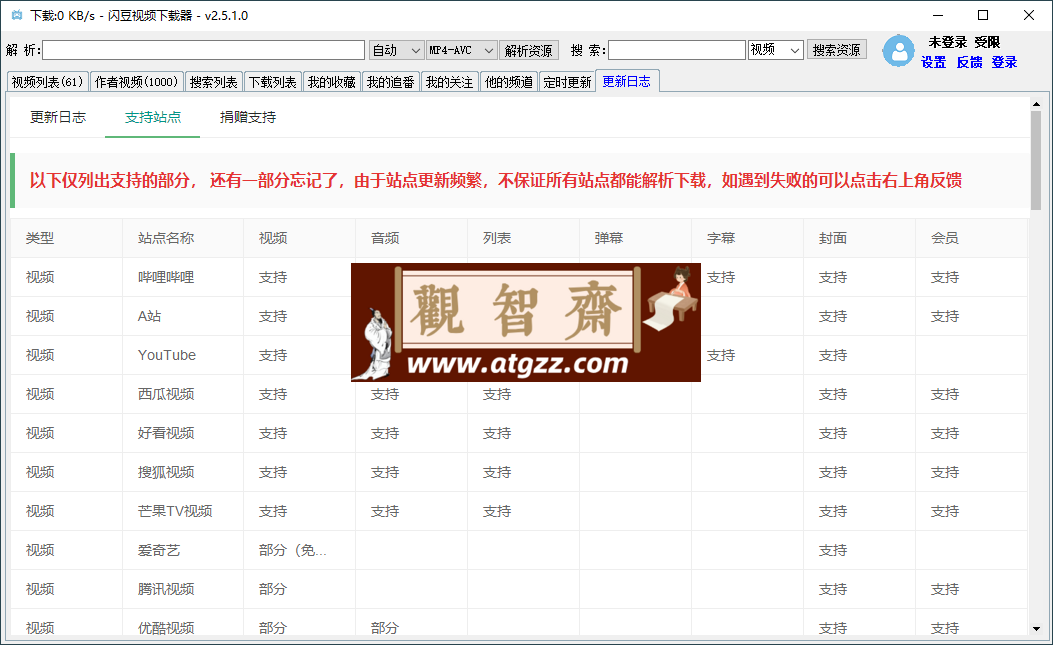
Task: Click the 解析资源 button
Action: pos(529,50)
